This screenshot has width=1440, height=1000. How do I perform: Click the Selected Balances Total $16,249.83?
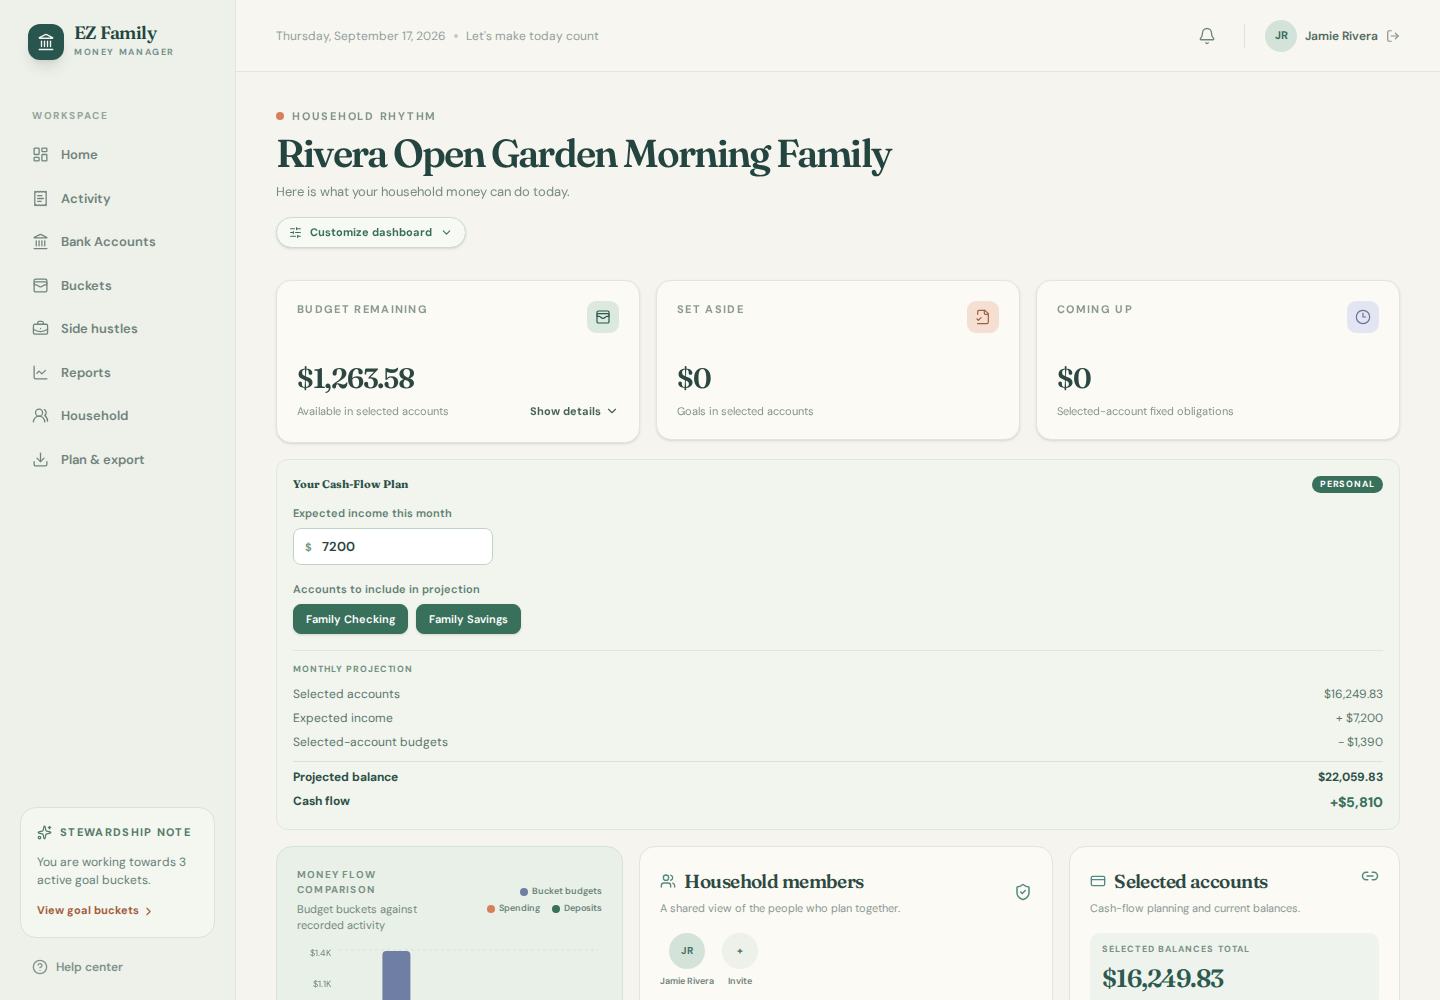[1163, 979]
